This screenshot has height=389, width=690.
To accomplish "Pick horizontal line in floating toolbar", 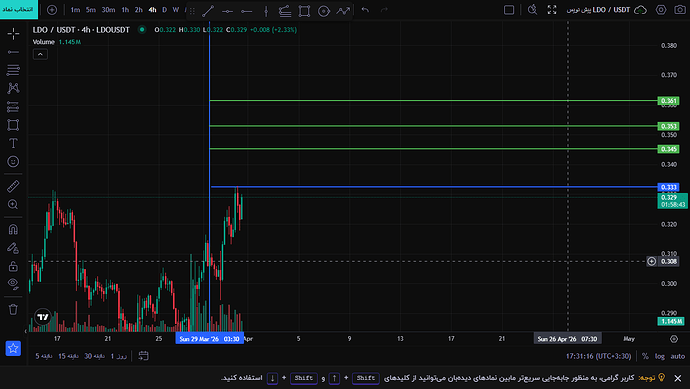I will (228, 11).
